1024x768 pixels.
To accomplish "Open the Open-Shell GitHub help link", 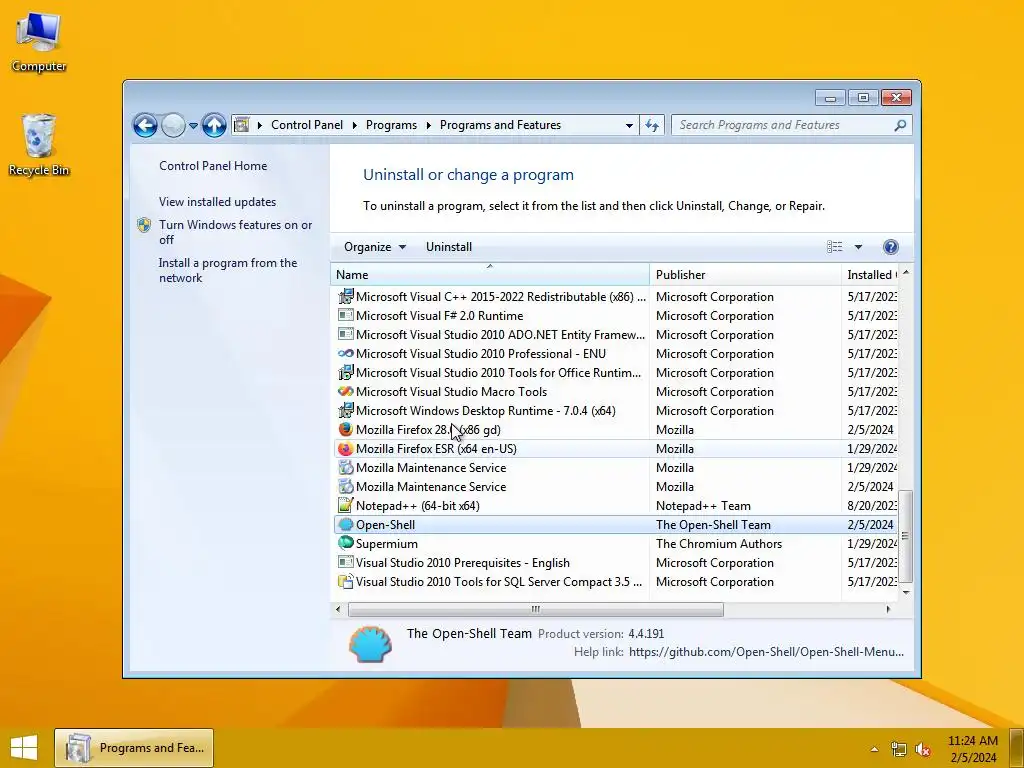I will click(x=766, y=652).
